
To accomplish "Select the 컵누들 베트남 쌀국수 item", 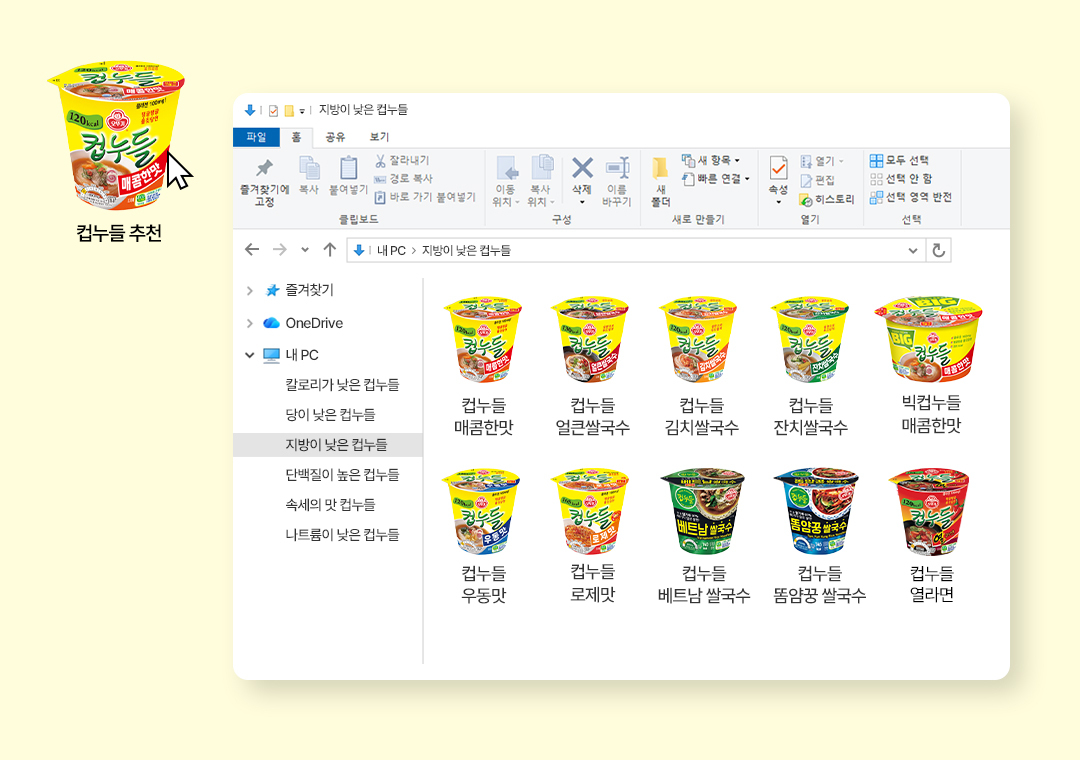I will click(x=703, y=537).
